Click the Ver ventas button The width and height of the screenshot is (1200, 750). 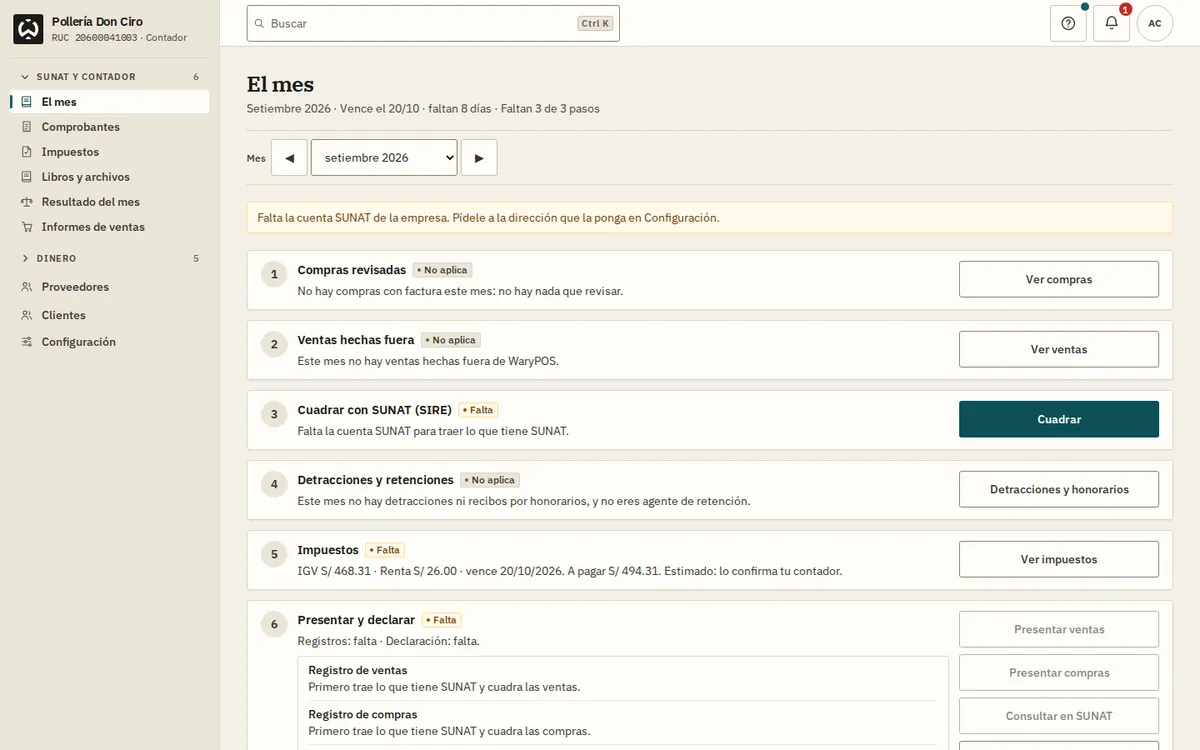tap(1059, 350)
